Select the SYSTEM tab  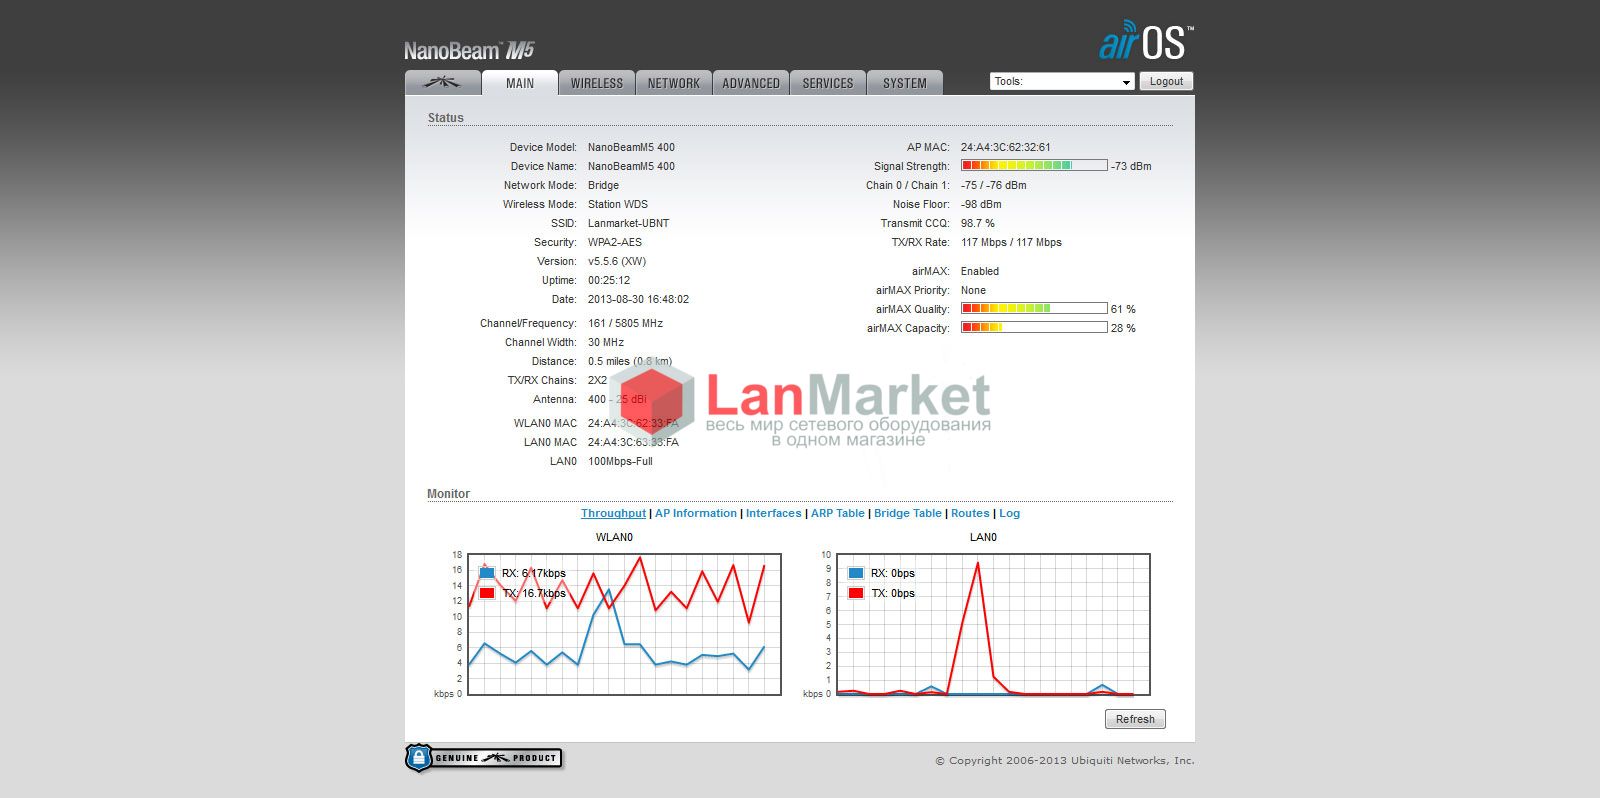904,83
